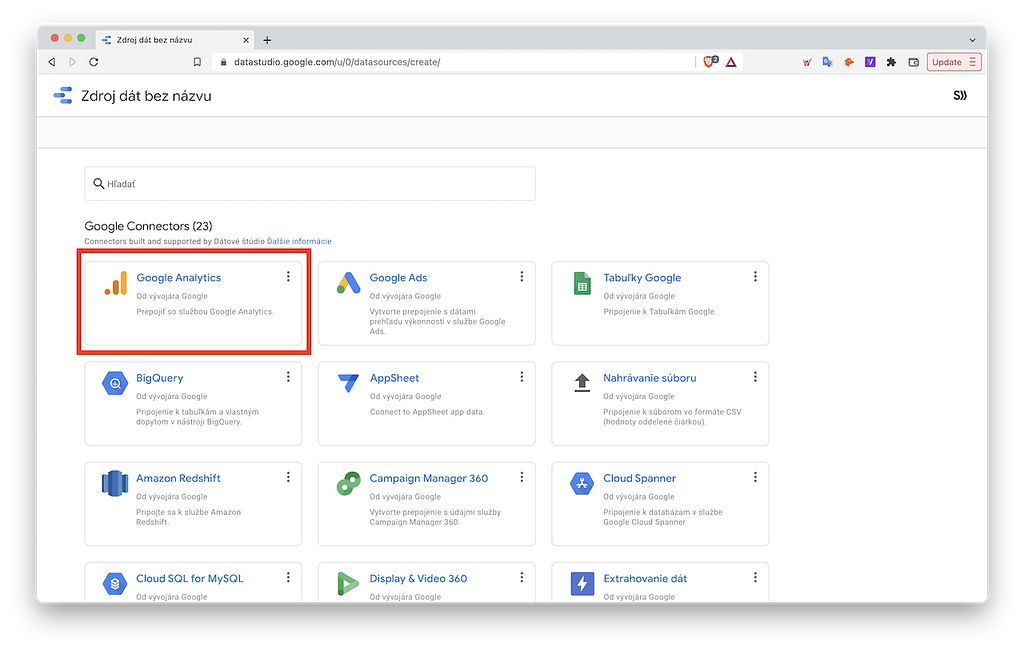
Task: Open Google Ads card more-options menu
Action: (x=522, y=277)
